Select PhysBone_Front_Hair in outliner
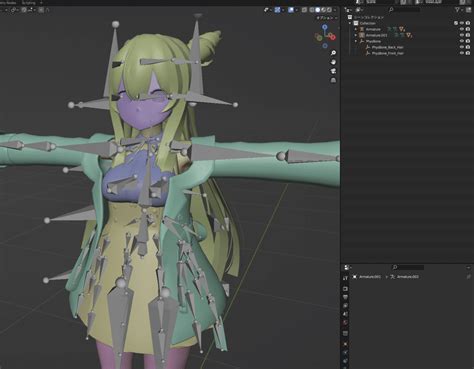Screen dimensions: 474x369 coord(388,53)
